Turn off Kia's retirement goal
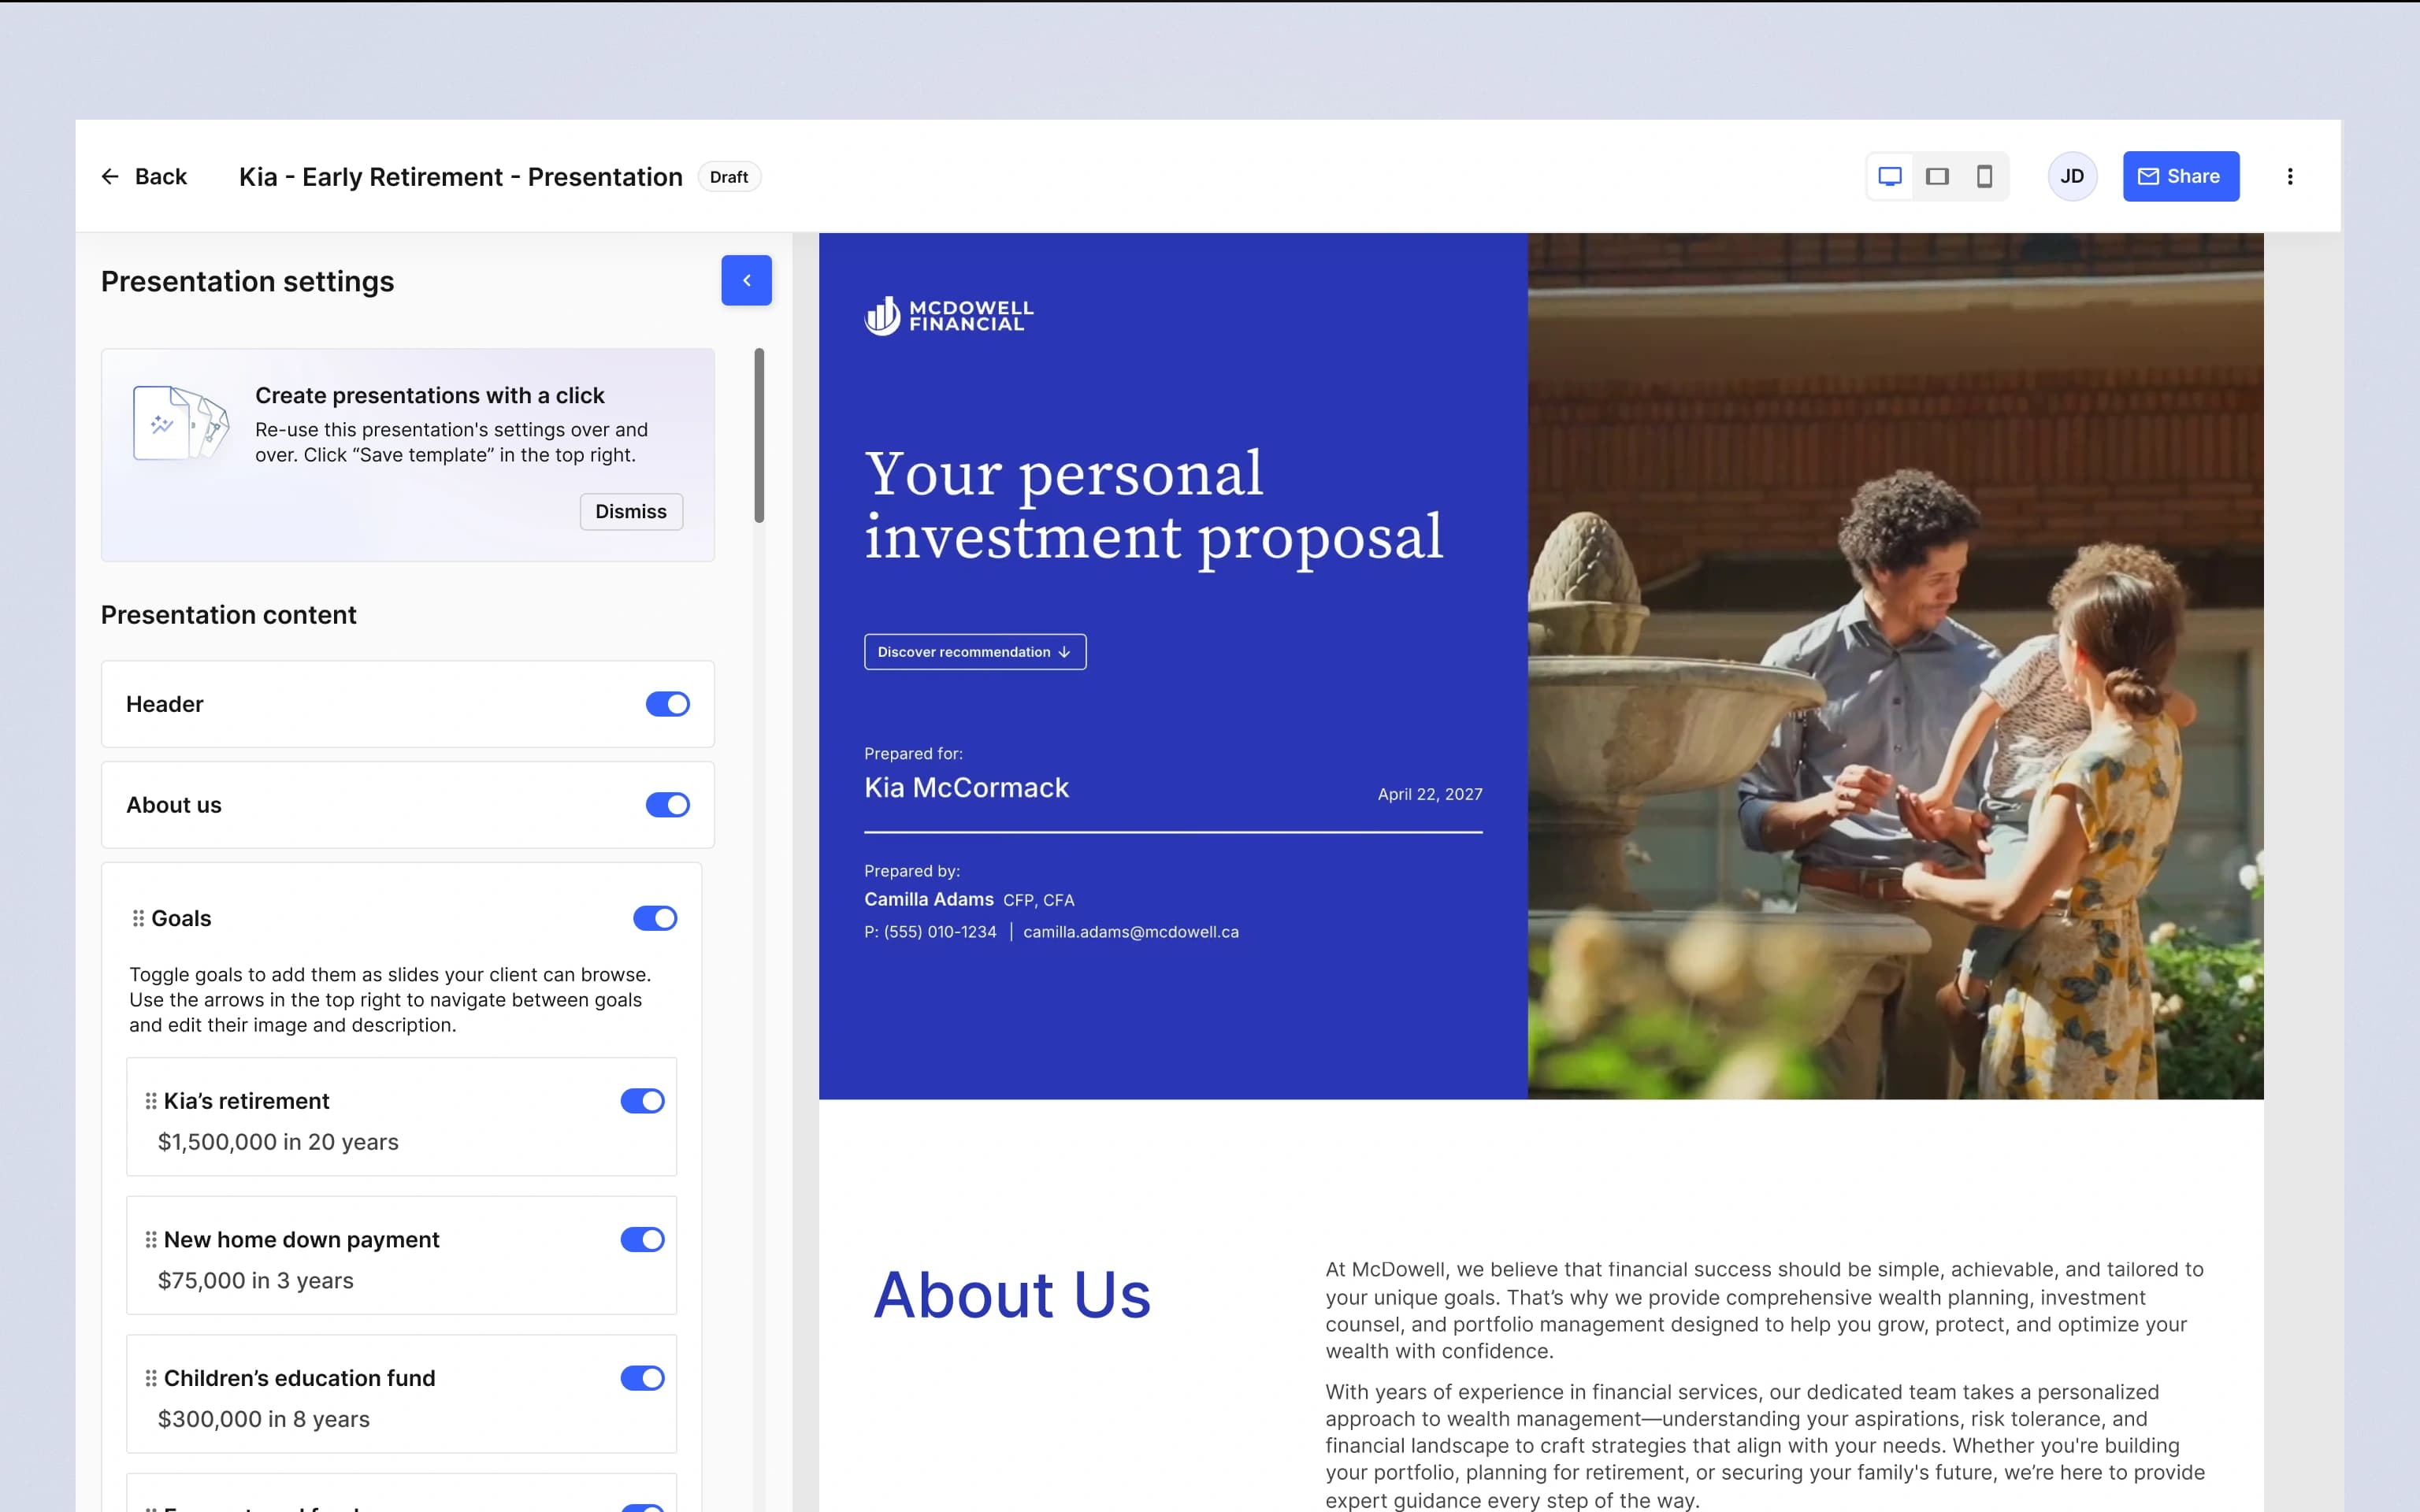This screenshot has width=2420, height=1512. pyautogui.click(x=642, y=1101)
